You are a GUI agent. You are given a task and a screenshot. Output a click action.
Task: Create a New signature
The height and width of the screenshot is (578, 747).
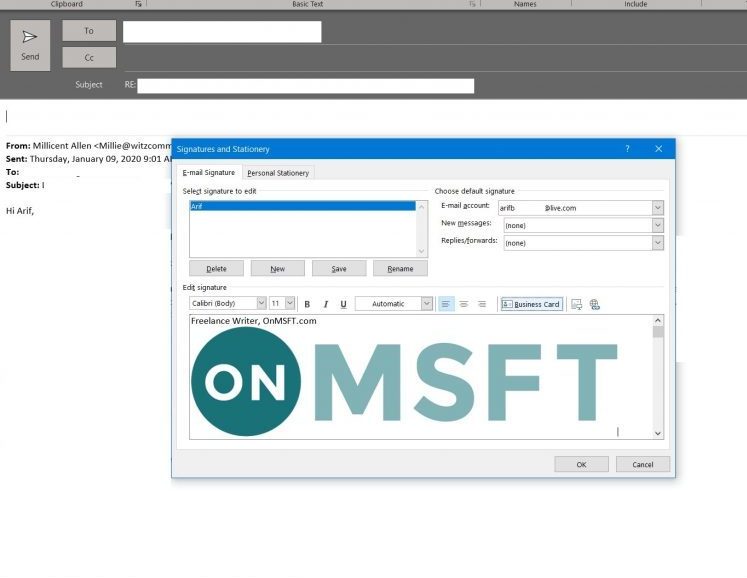coord(277,268)
